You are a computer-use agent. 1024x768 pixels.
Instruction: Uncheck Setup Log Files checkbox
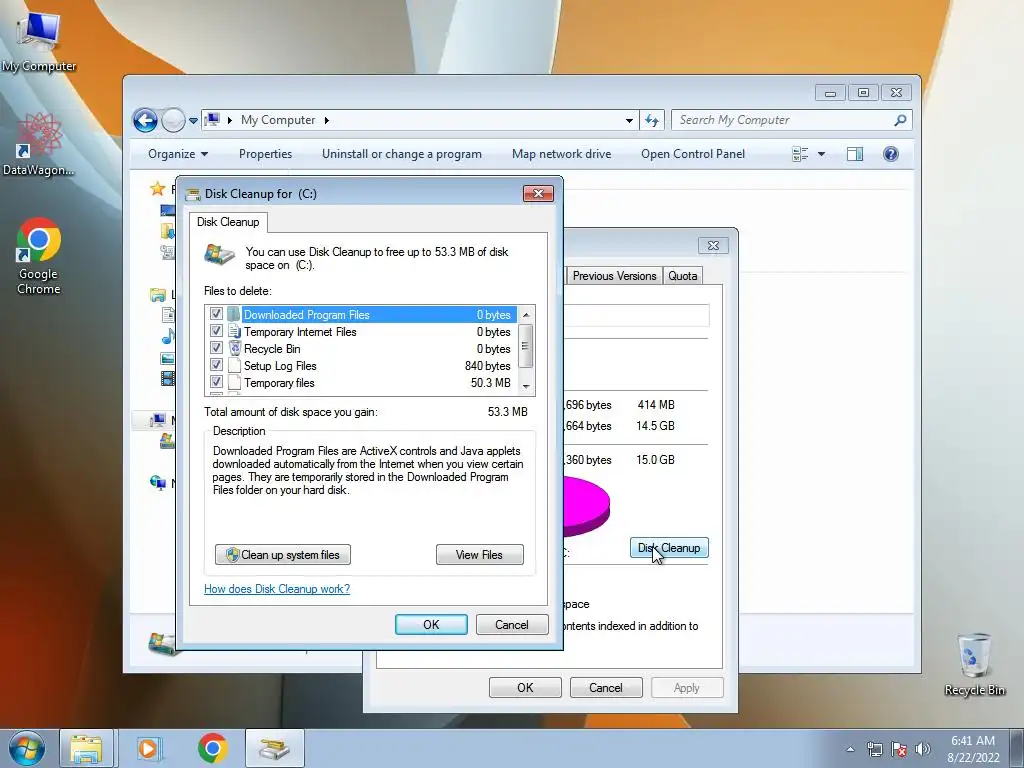216,365
